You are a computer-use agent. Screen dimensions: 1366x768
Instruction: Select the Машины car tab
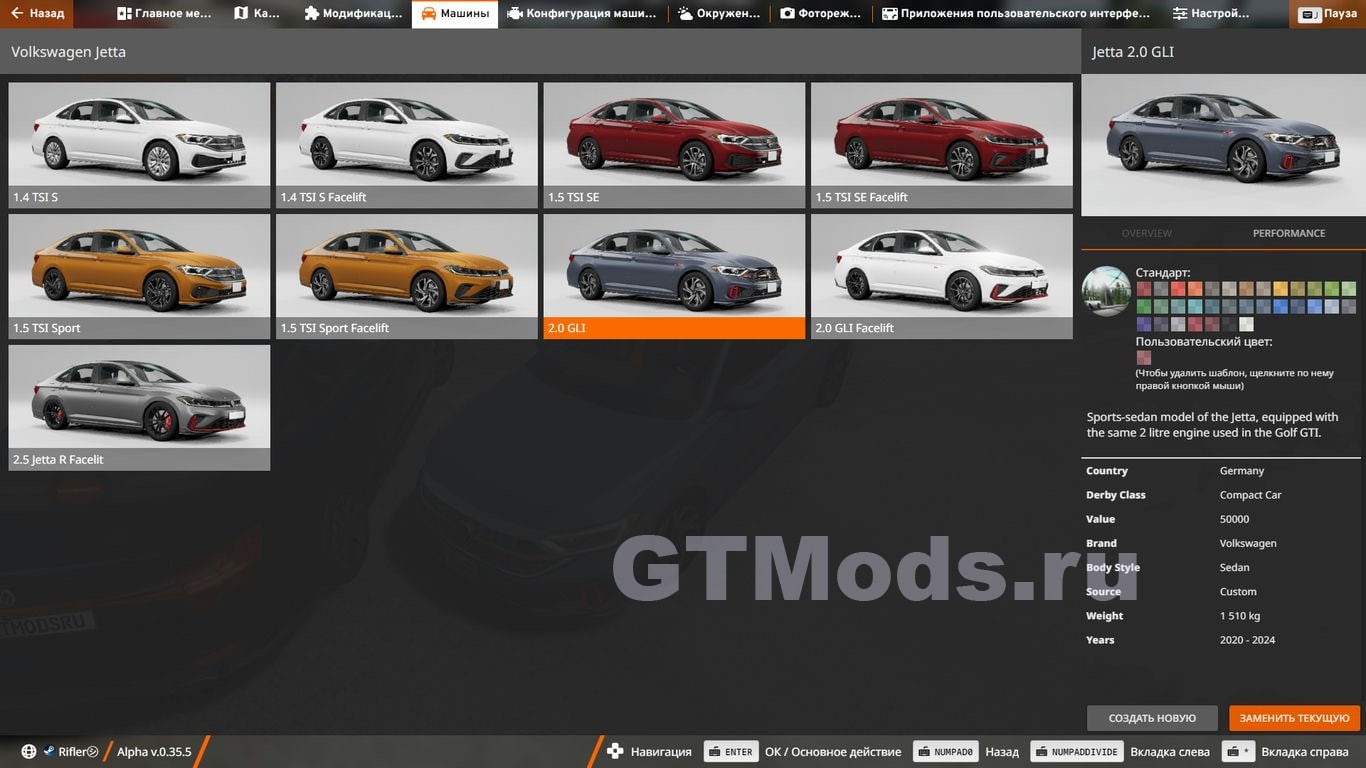coord(455,14)
